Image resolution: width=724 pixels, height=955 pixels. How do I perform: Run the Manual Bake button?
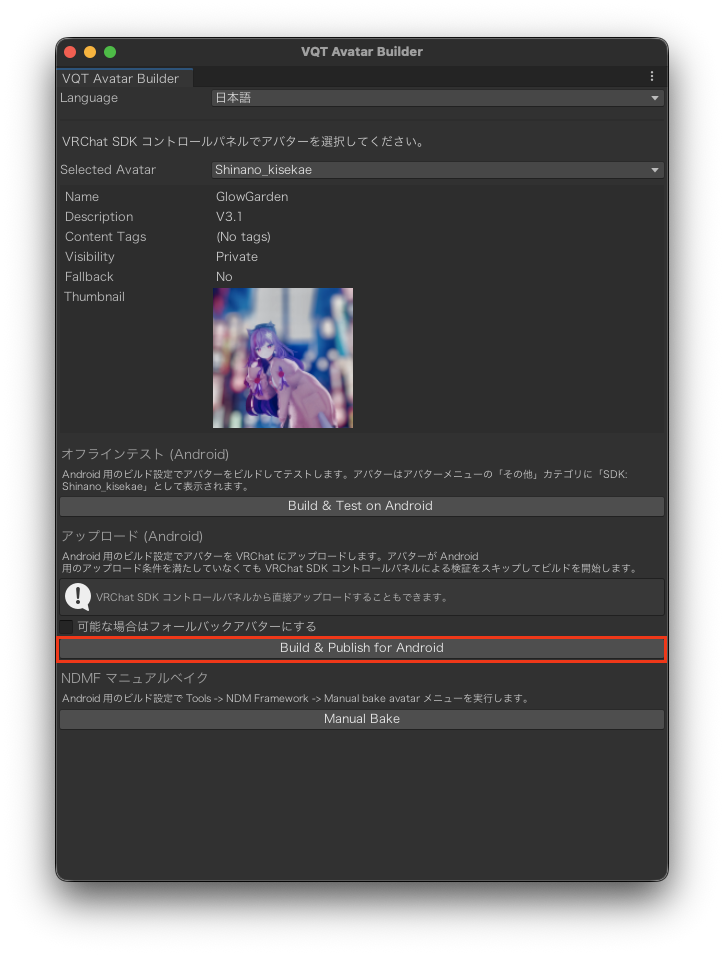(361, 719)
